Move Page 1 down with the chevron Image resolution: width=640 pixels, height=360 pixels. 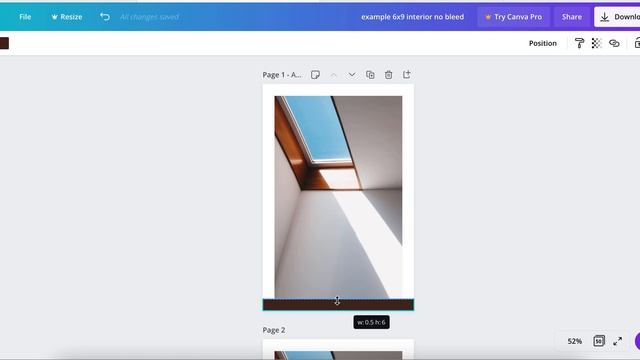tap(352, 75)
